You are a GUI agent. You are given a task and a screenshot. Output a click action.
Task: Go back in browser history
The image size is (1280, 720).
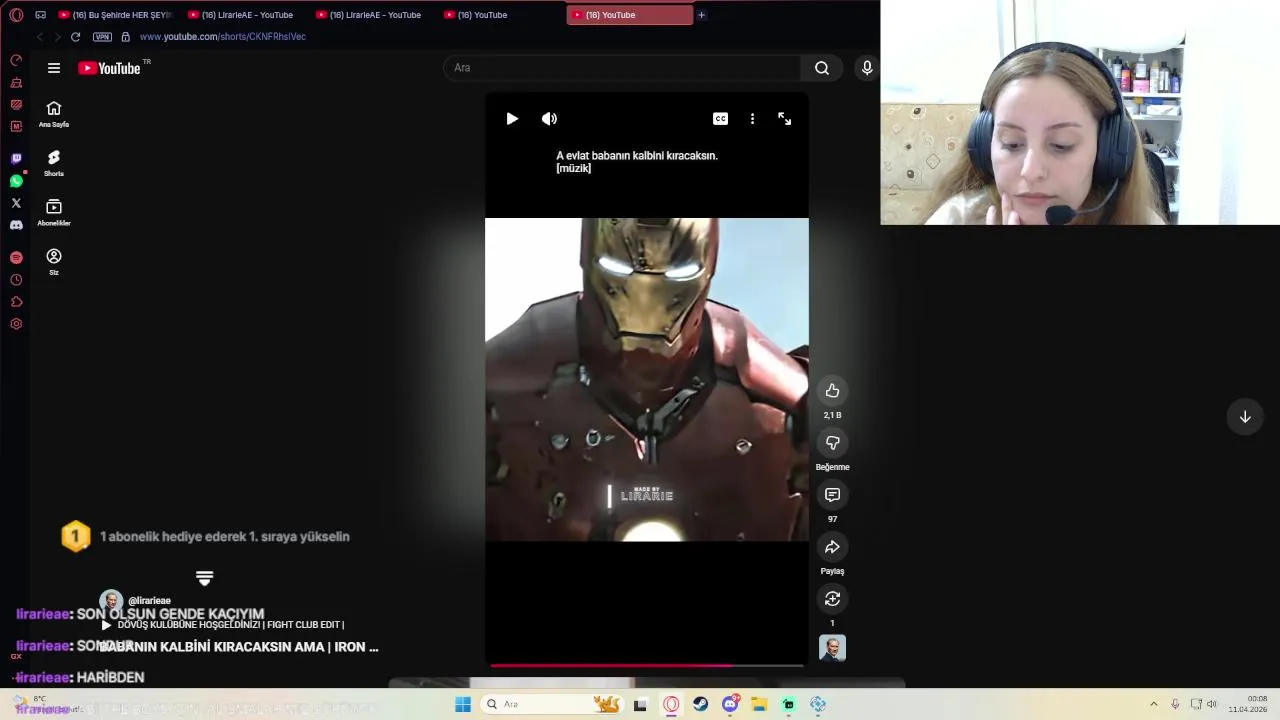pyautogui.click(x=39, y=37)
